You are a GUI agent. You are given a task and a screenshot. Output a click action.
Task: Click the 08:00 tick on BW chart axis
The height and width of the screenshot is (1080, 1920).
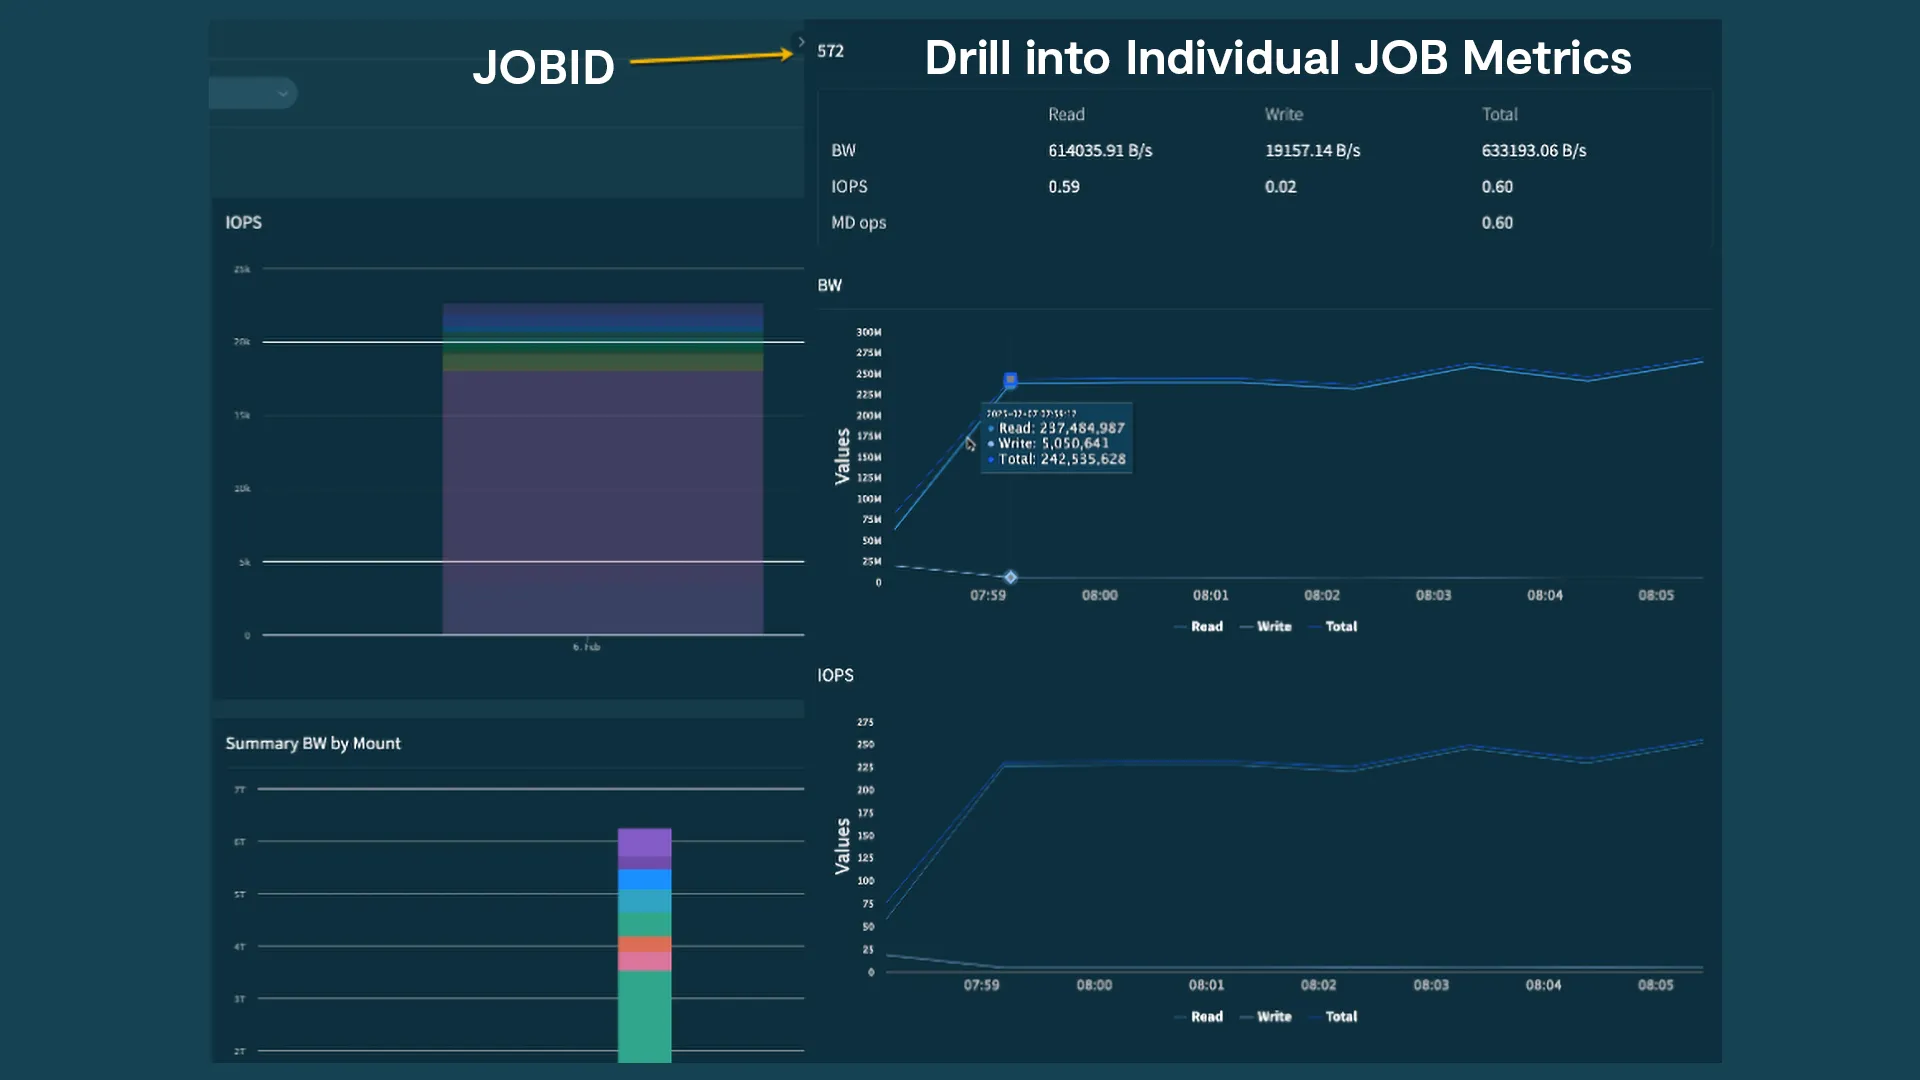pyautogui.click(x=1099, y=595)
